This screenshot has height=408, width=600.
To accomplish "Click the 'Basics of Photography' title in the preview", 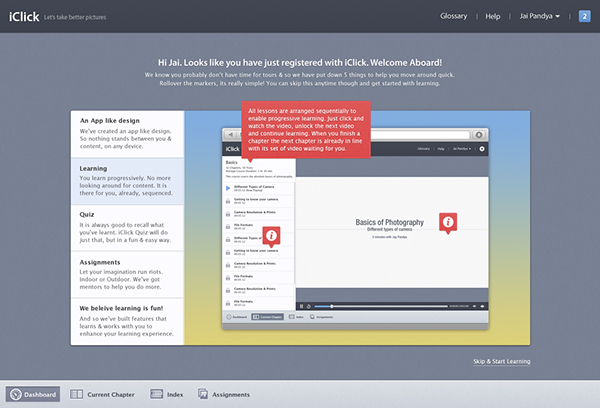I will 390,222.
